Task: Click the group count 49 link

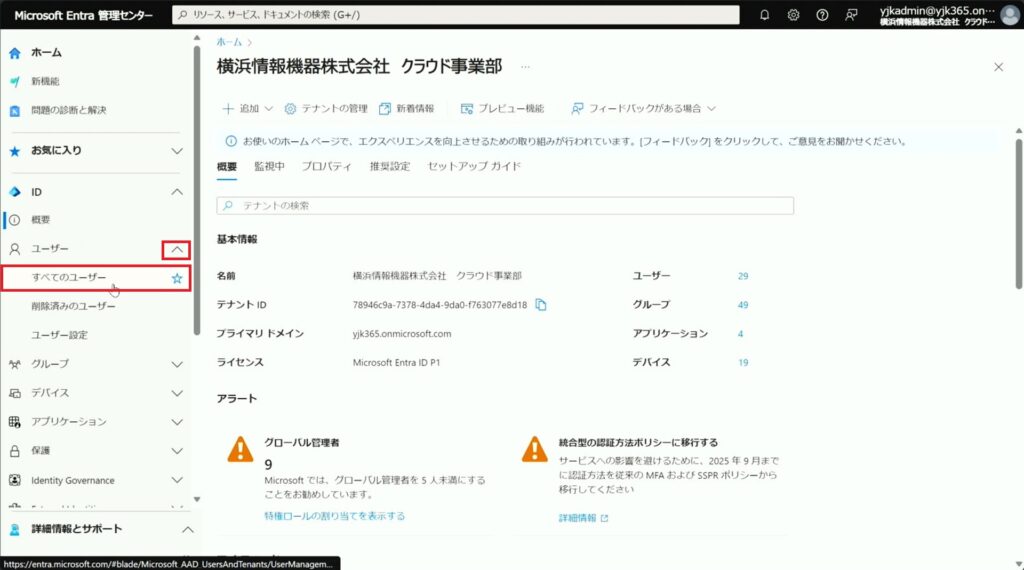Action: coord(743,305)
